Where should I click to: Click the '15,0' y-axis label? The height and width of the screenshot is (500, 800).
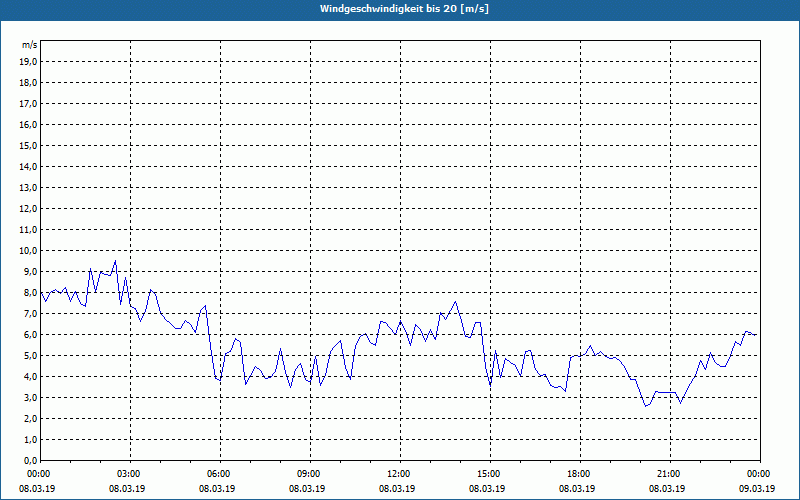[28, 145]
